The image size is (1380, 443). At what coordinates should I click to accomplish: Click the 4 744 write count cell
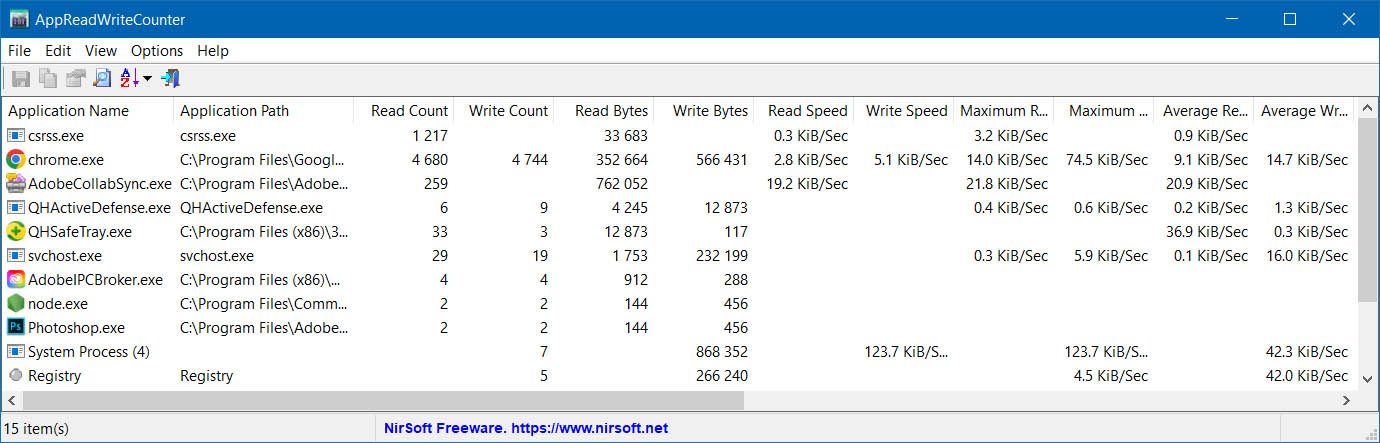(x=528, y=159)
